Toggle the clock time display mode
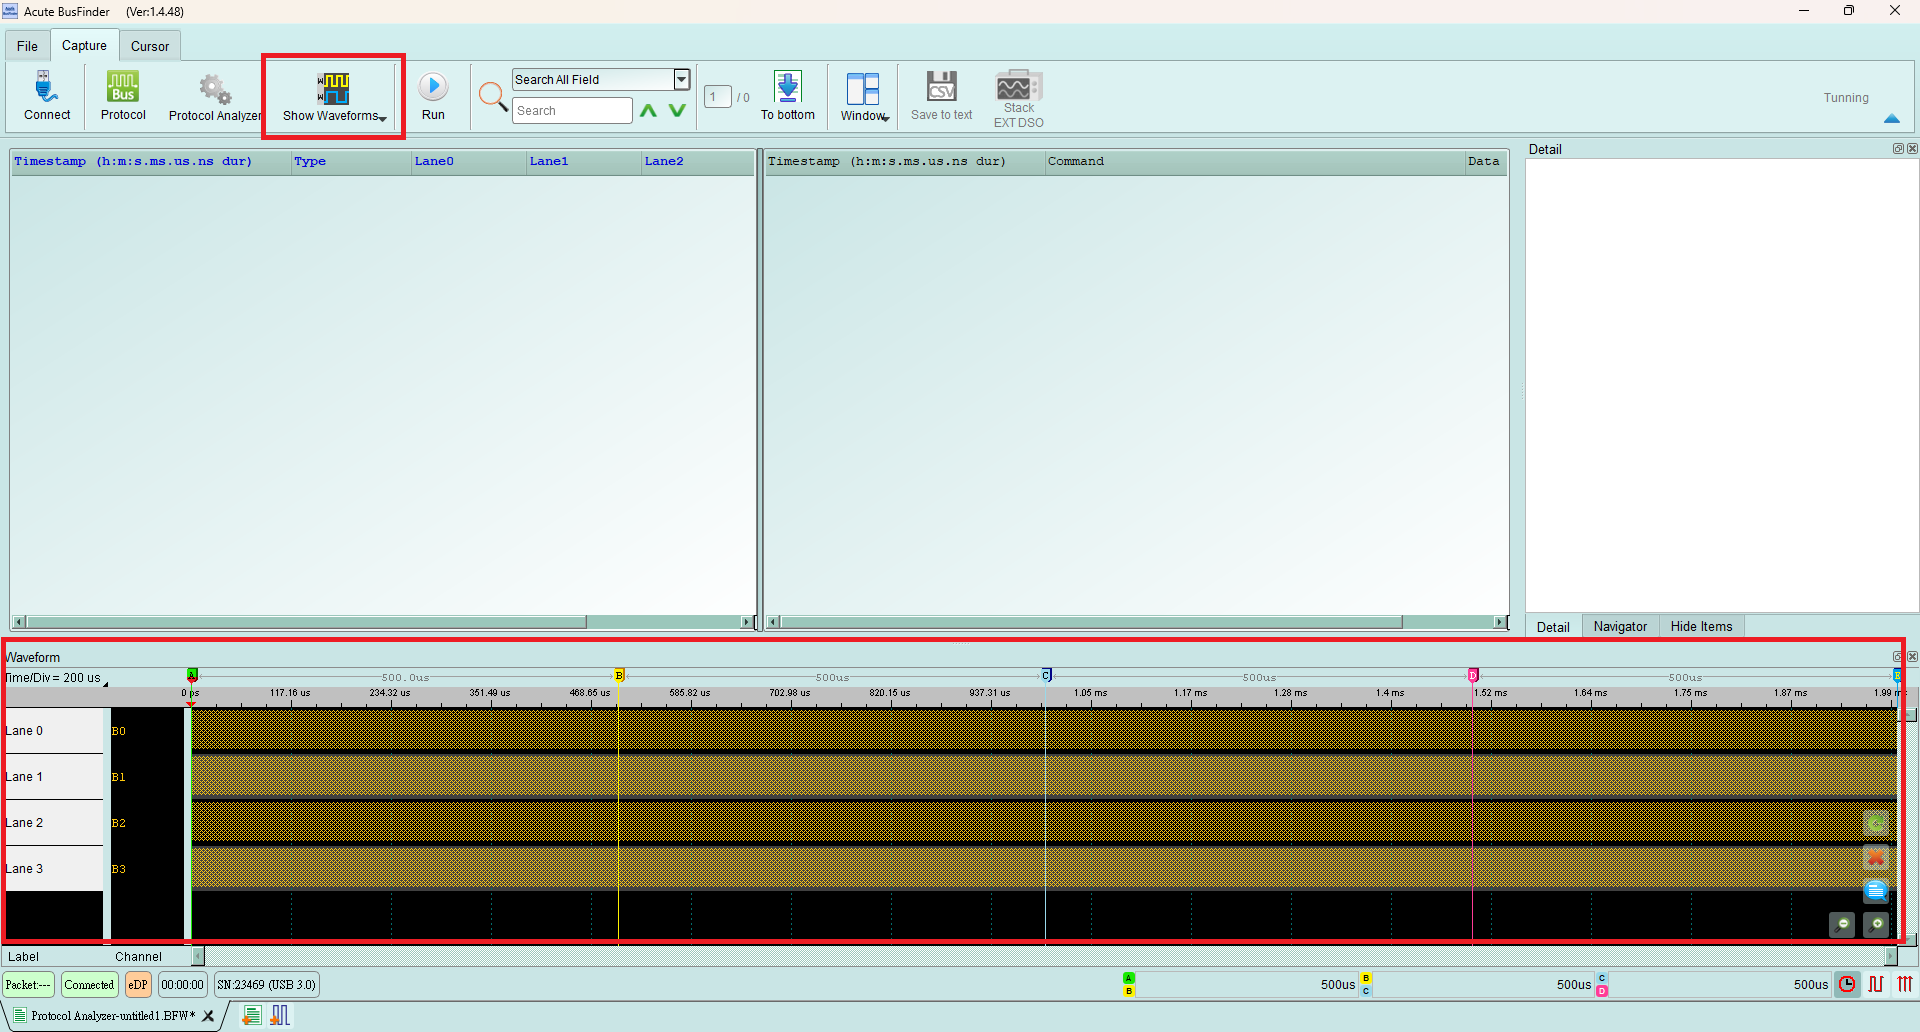 (x=1847, y=985)
